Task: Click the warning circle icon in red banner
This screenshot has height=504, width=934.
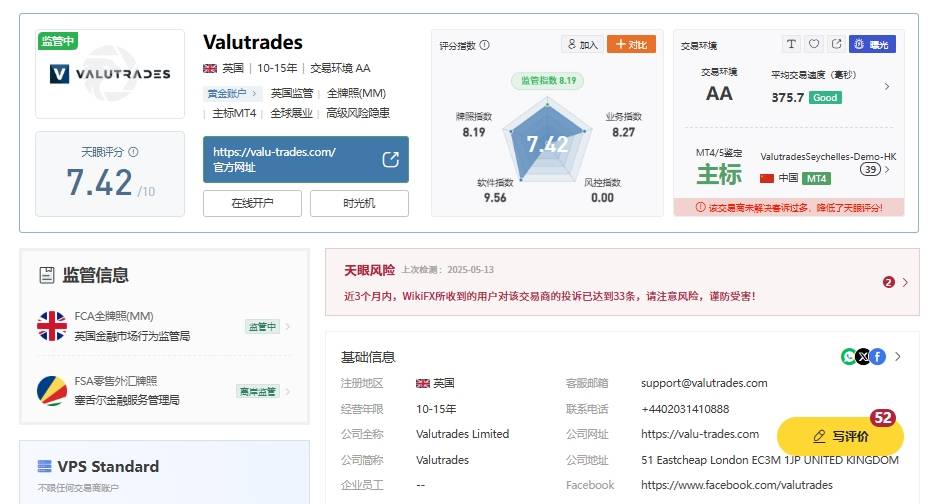Action: point(700,207)
